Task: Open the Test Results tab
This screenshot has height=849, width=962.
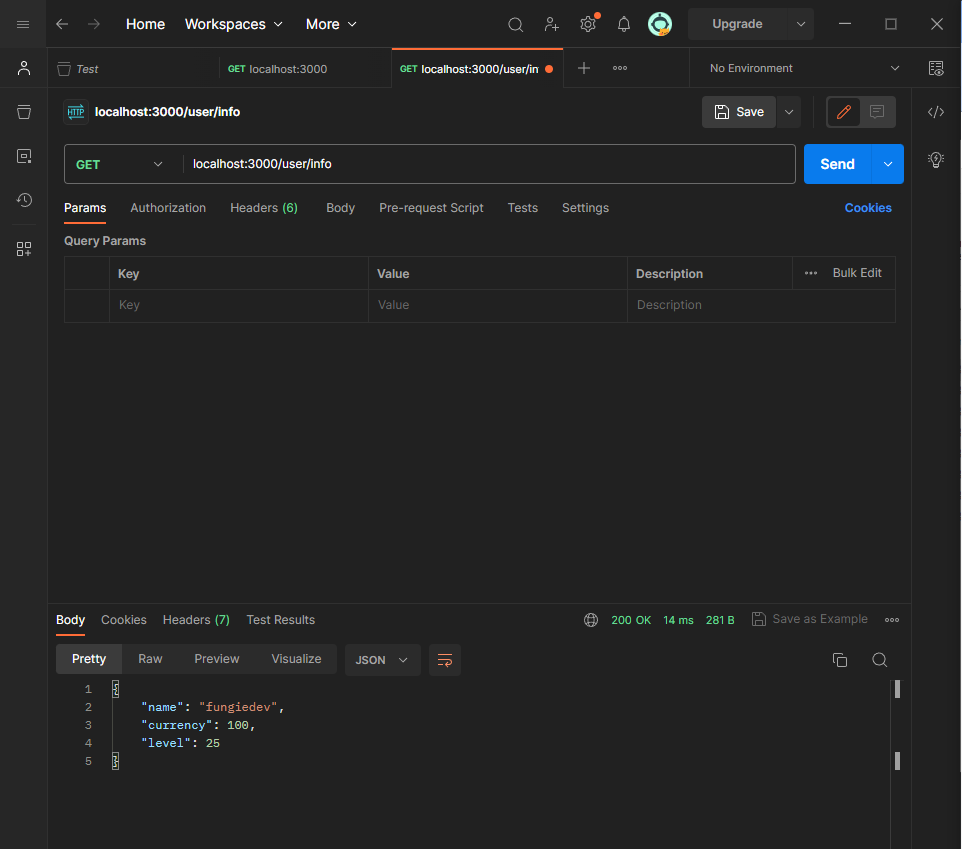Action: pos(280,620)
